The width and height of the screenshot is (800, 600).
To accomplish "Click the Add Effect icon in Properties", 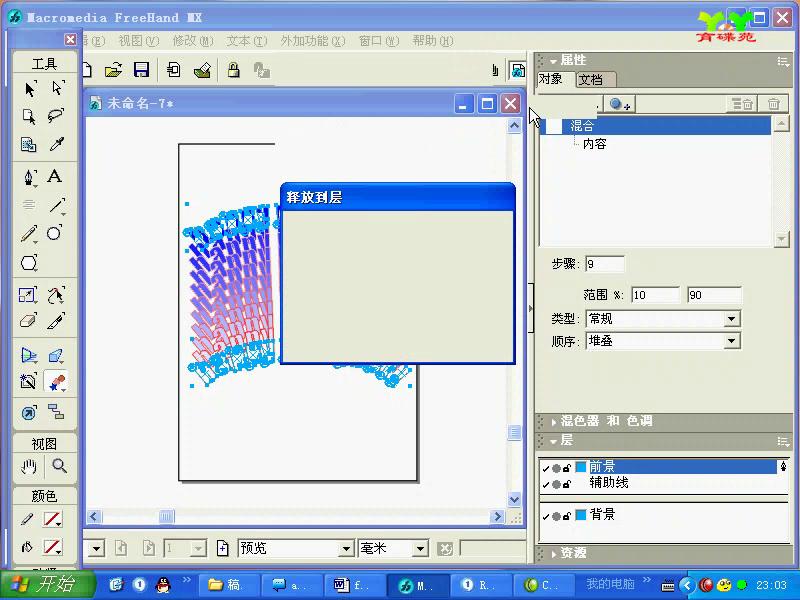I will [x=619, y=104].
